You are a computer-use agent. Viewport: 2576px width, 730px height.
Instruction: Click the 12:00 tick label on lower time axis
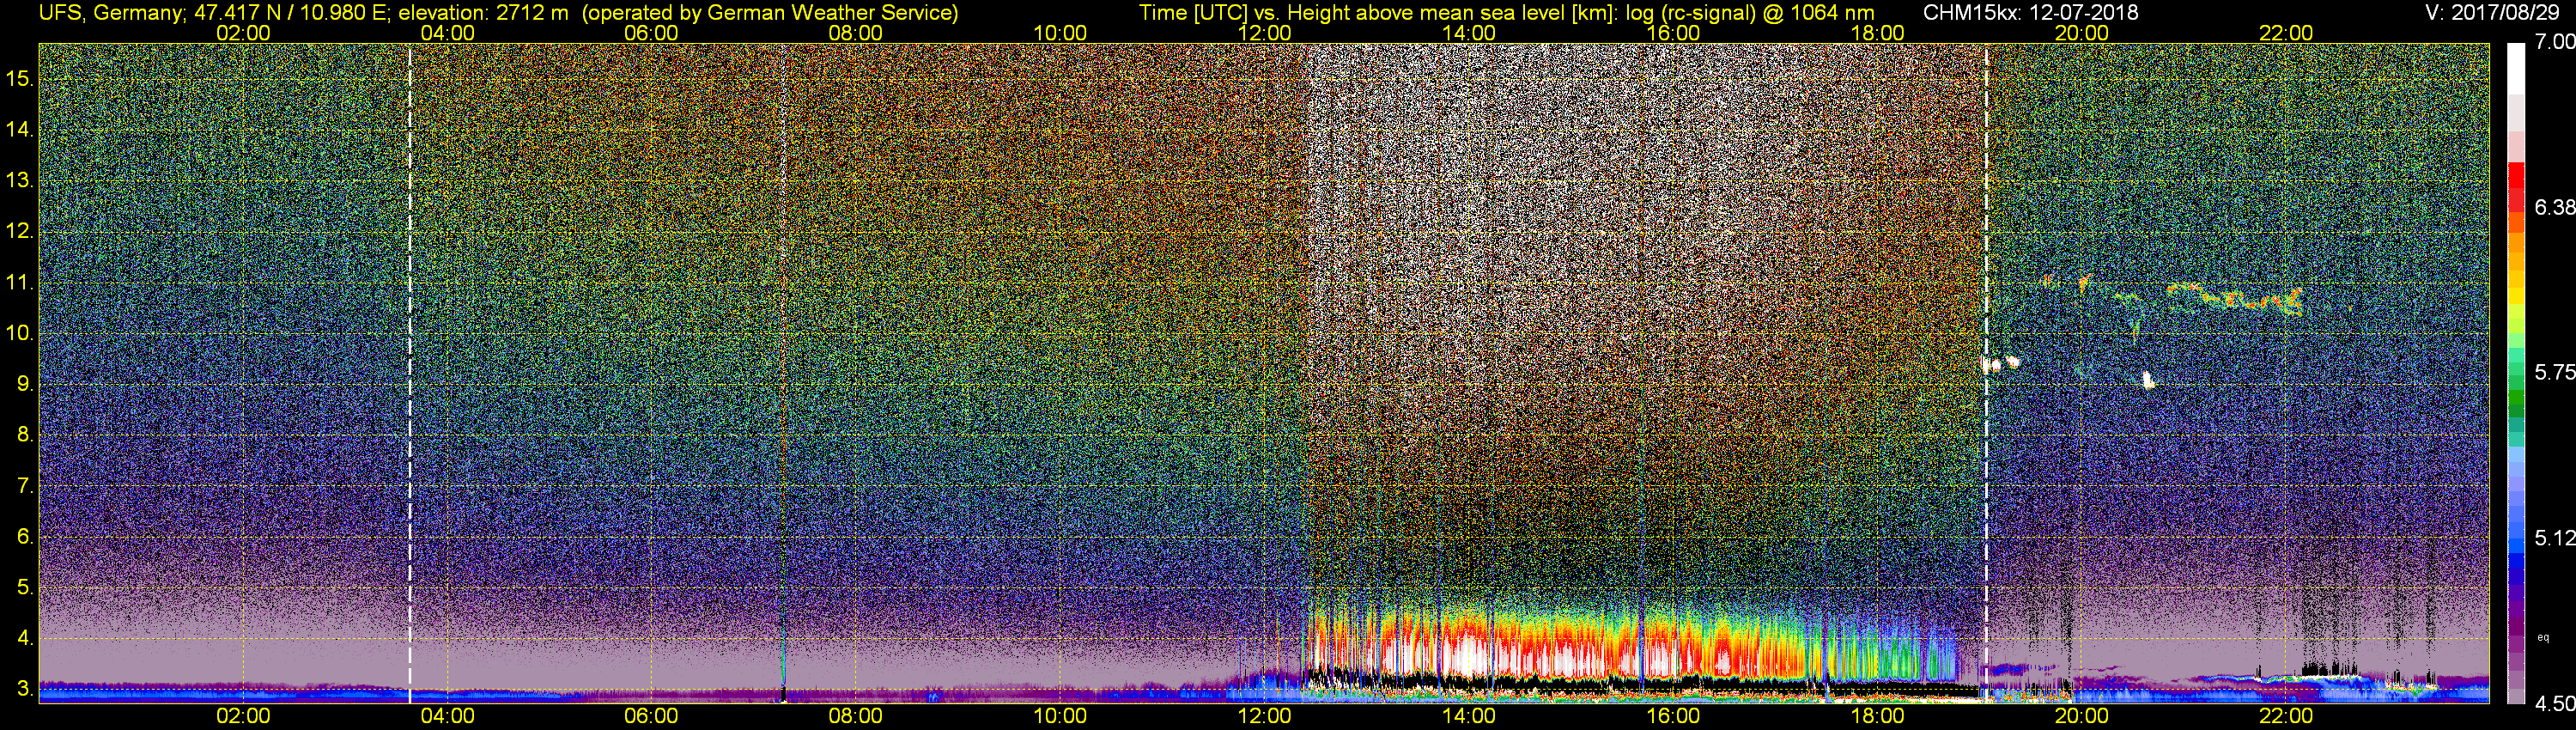tap(1264, 716)
